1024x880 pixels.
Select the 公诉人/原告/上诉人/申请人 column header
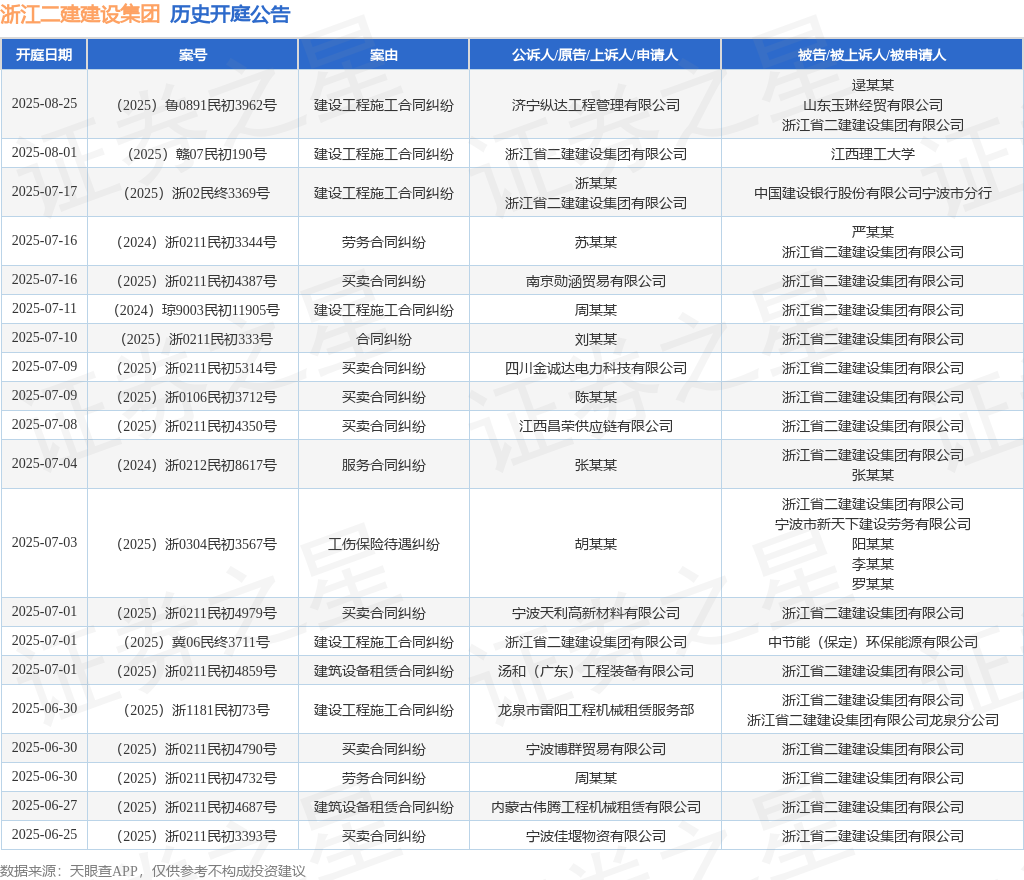tap(595, 55)
